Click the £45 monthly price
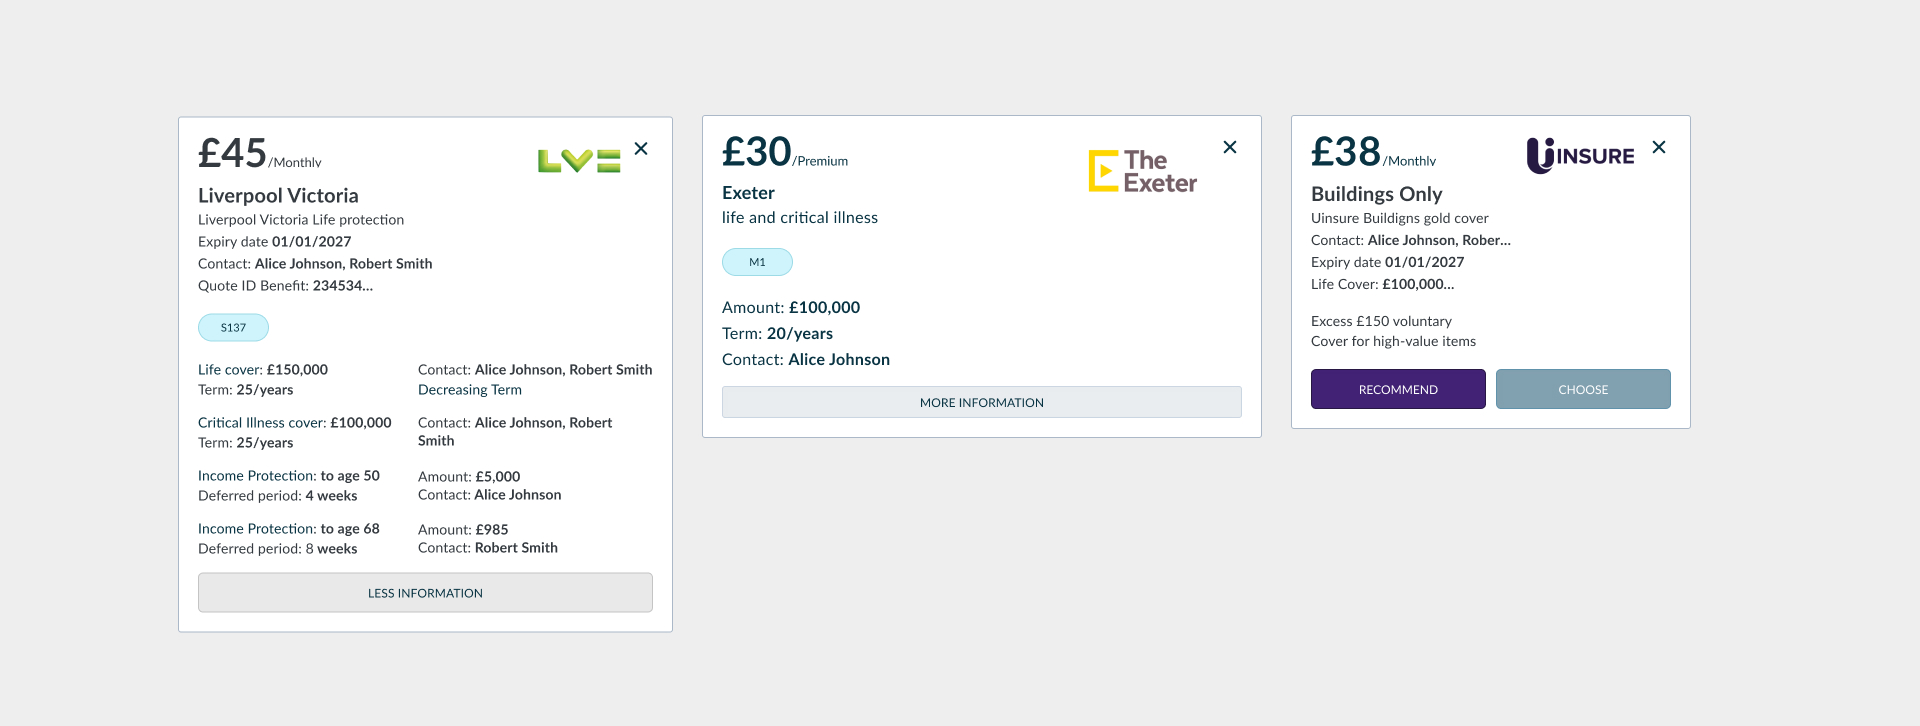This screenshot has height=726, width=1920. [x=233, y=154]
